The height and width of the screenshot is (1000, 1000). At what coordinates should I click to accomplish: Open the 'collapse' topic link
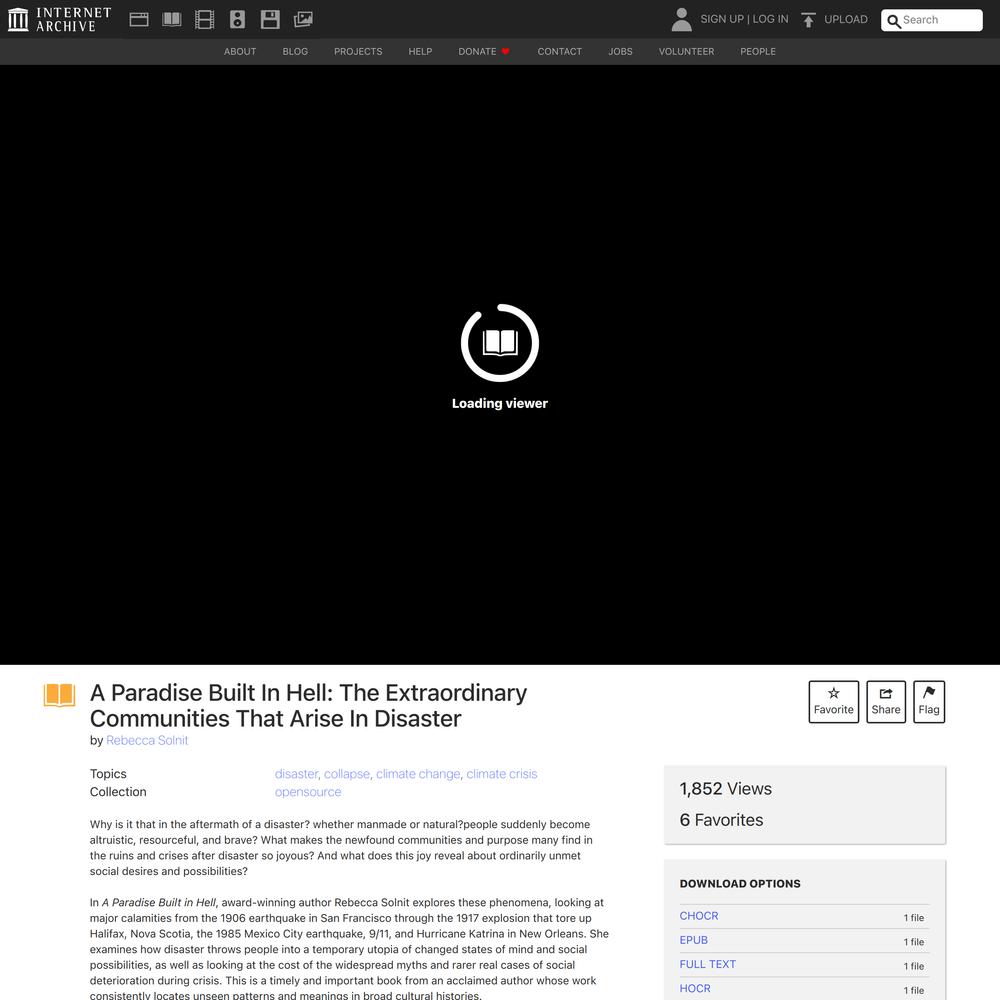coord(347,774)
